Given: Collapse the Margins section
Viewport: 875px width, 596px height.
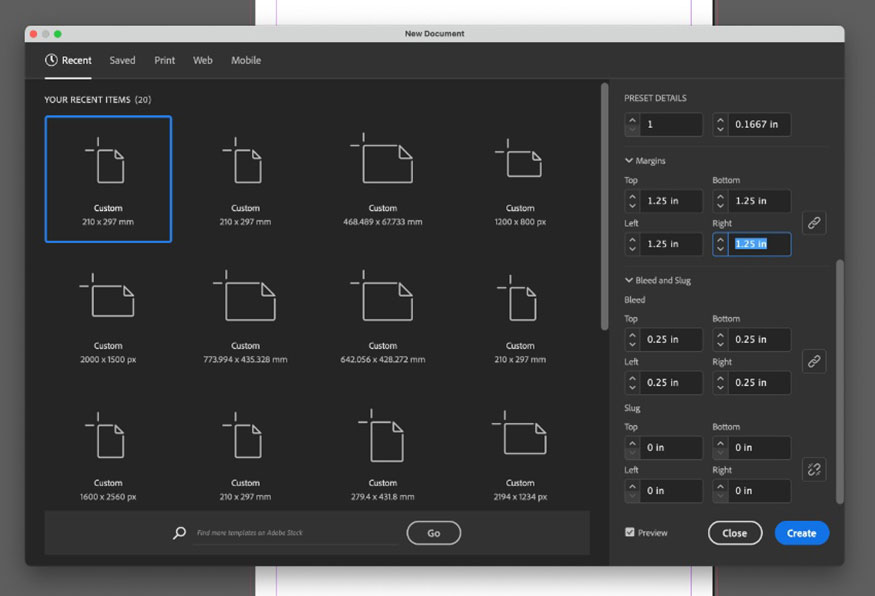Looking at the screenshot, I should pyautogui.click(x=628, y=161).
